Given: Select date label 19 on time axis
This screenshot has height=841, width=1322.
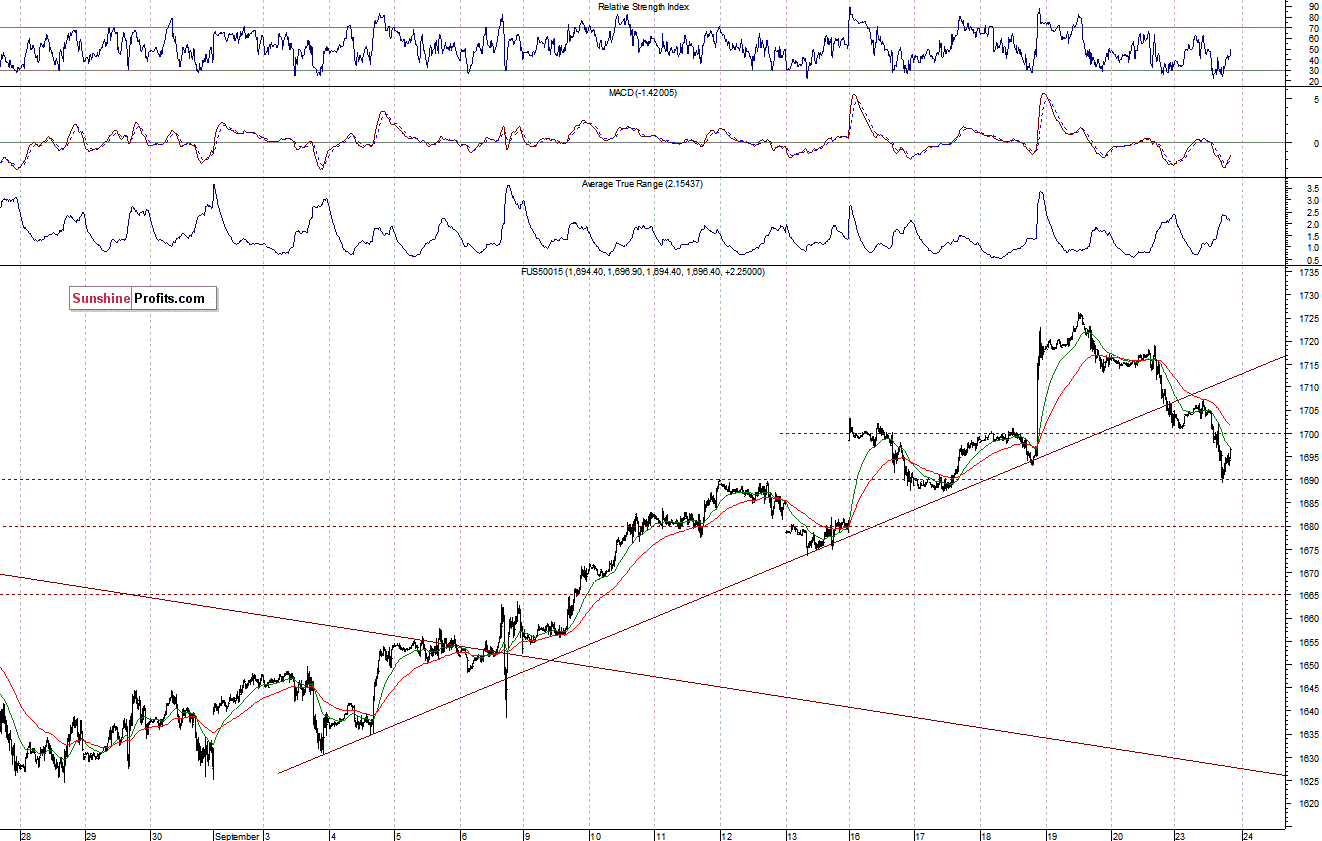Looking at the screenshot, I should 1052,835.
